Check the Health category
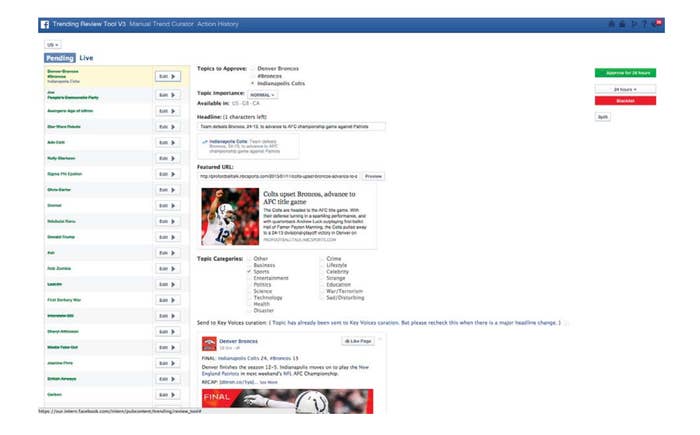The image size is (700, 435). click(249, 304)
